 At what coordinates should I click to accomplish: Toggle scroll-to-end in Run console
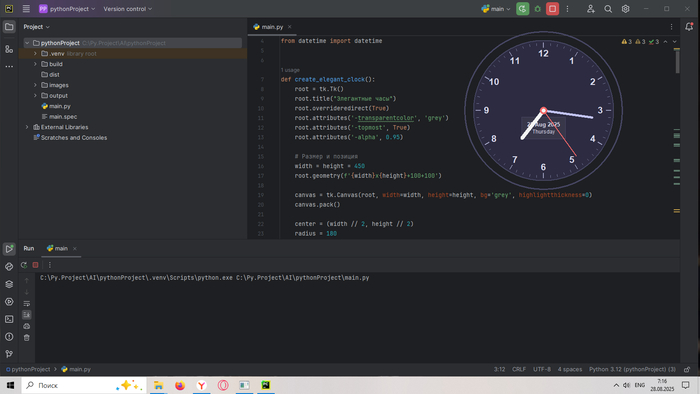point(27,315)
